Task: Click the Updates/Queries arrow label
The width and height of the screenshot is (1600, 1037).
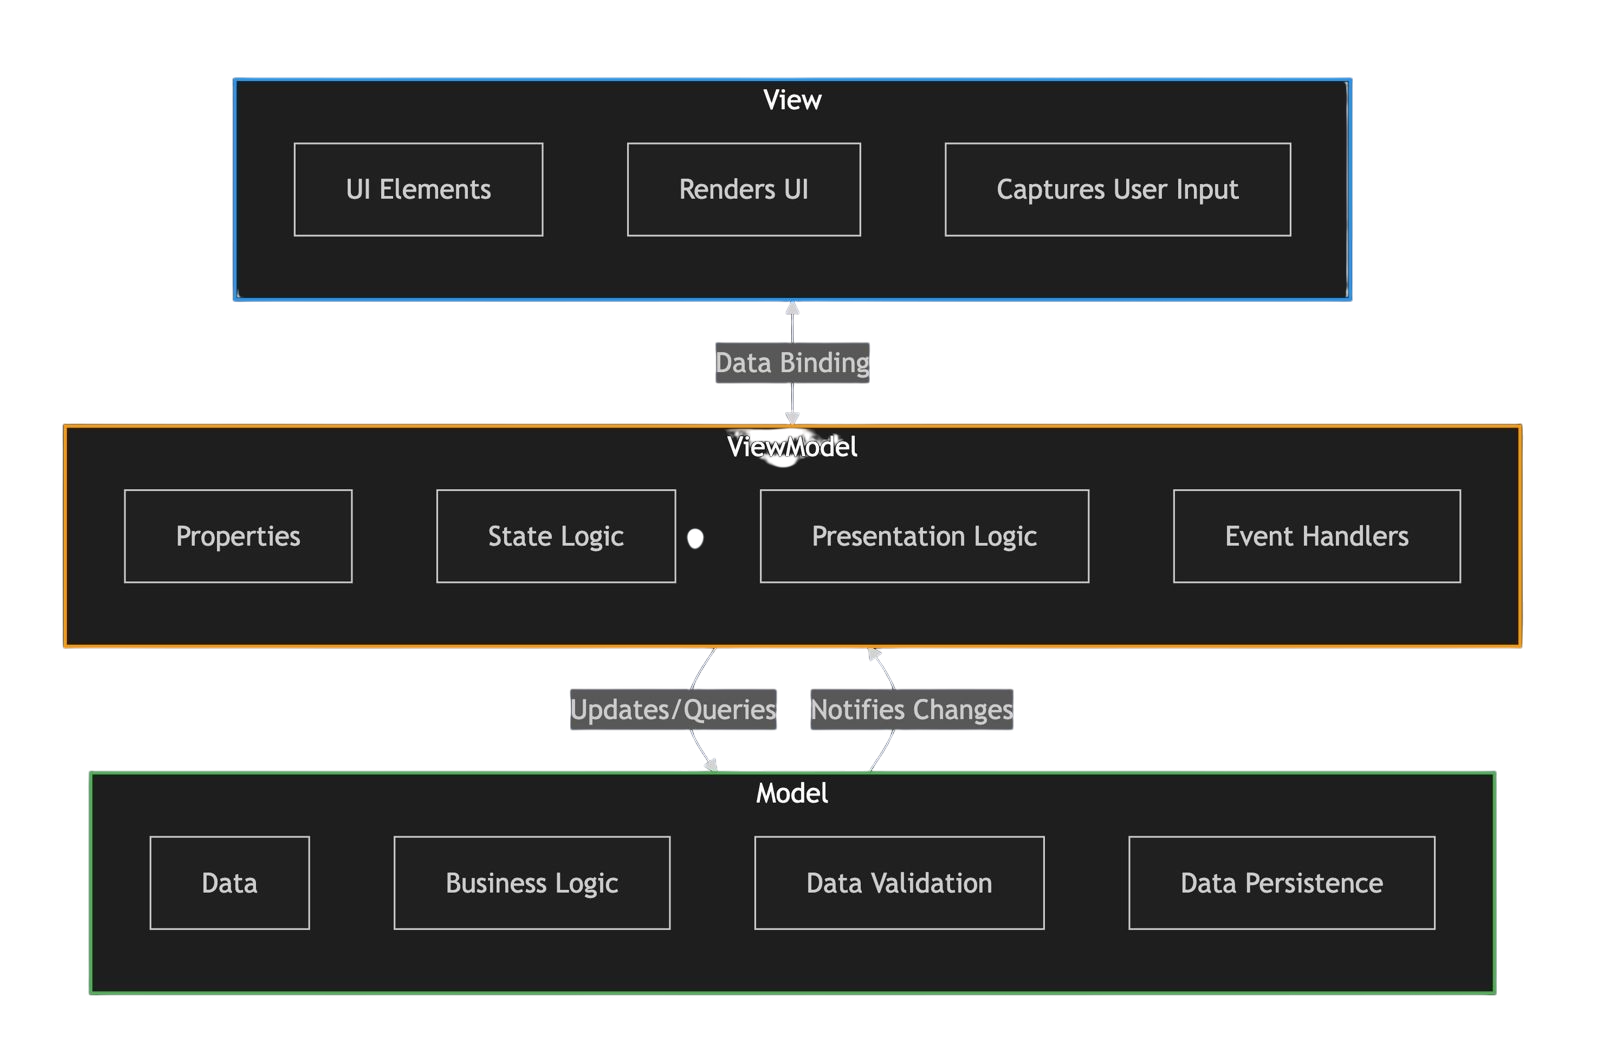Action: pos(672,710)
